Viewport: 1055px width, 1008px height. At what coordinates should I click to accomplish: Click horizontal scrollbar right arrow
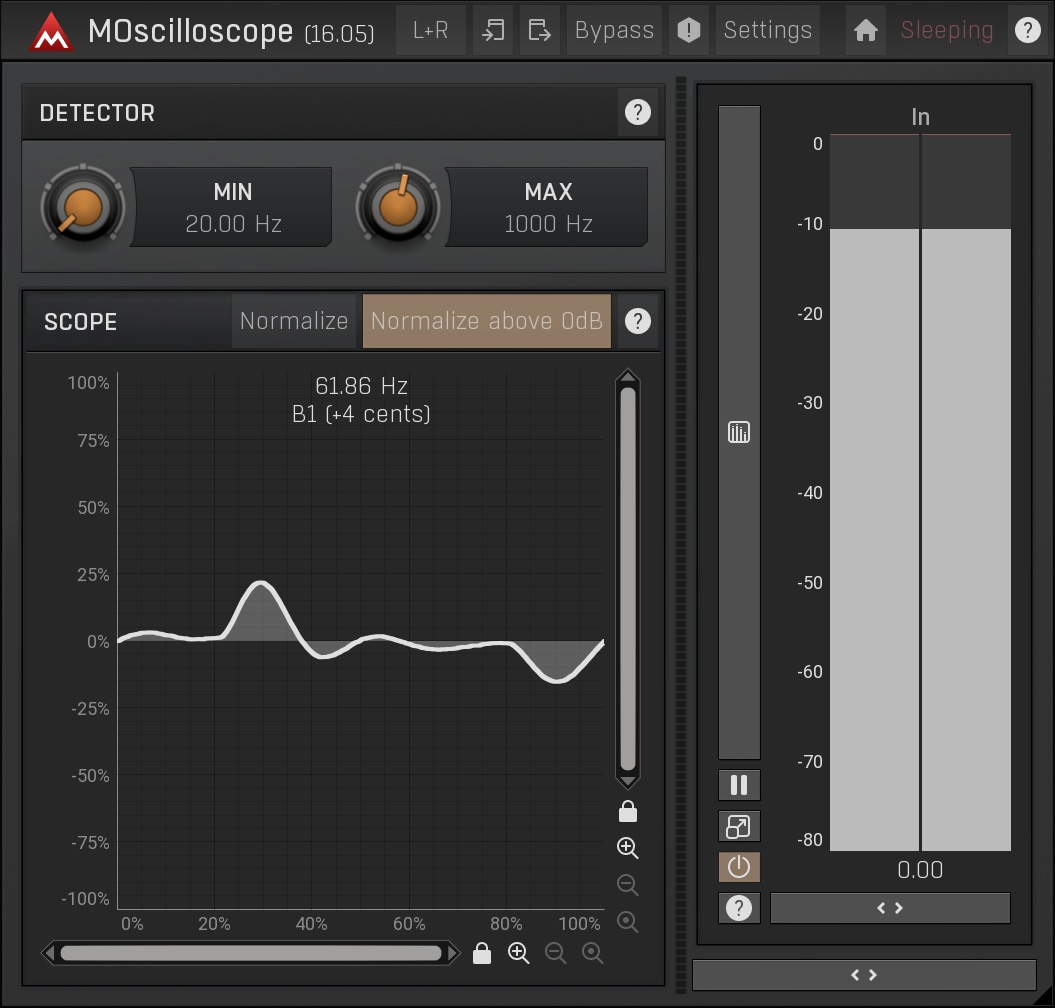(x=453, y=953)
